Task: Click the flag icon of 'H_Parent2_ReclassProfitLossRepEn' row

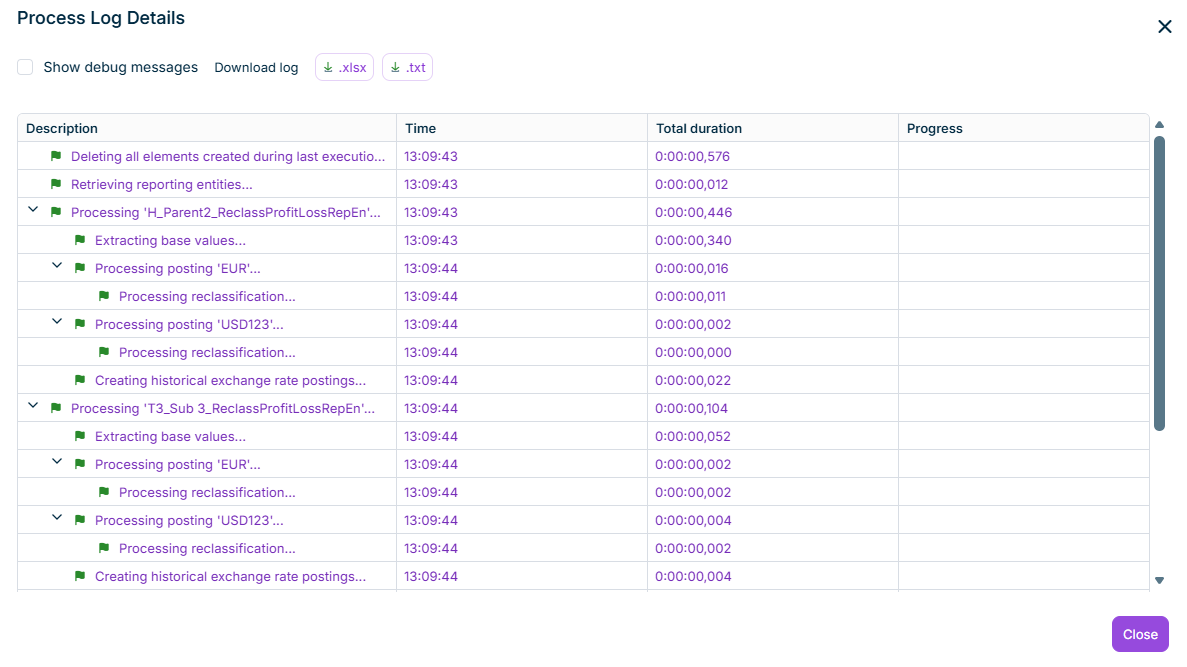Action: tap(56, 212)
